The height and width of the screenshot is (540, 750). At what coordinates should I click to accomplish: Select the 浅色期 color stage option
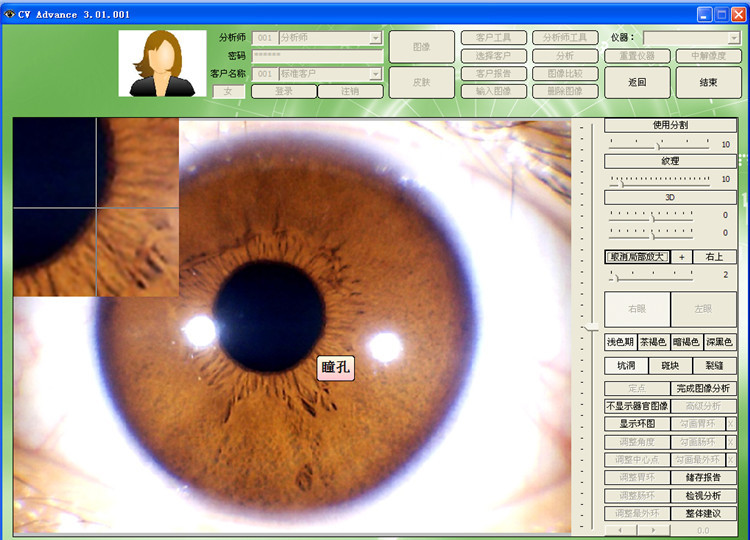[620, 342]
